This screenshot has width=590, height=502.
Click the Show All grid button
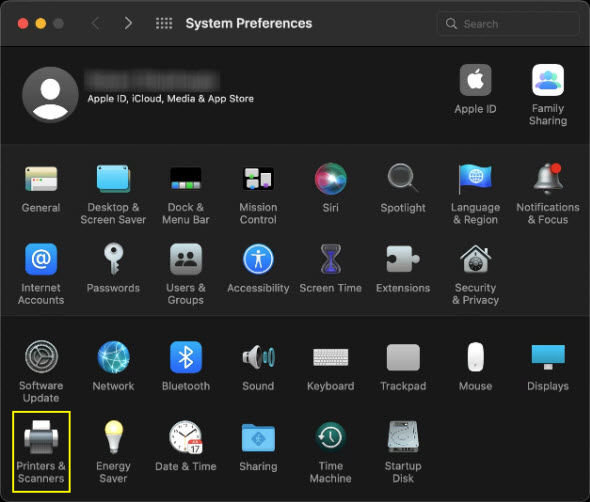pyautogui.click(x=164, y=23)
